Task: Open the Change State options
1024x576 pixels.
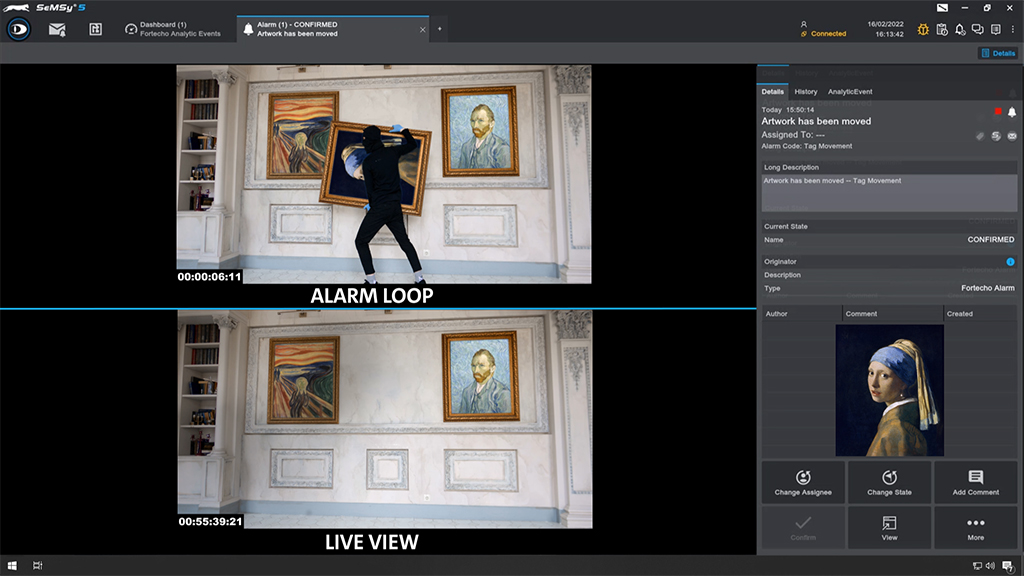Action: point(889,482)
